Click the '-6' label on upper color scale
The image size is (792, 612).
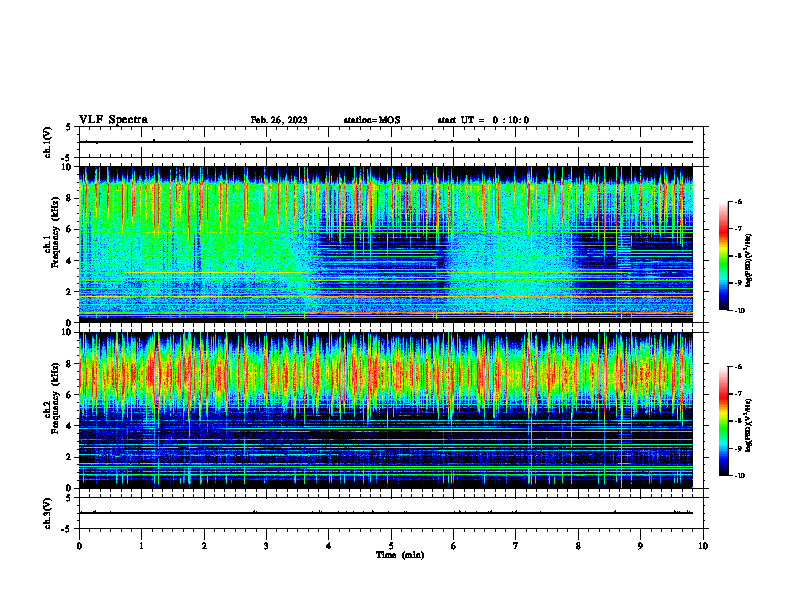coord(738,201)
